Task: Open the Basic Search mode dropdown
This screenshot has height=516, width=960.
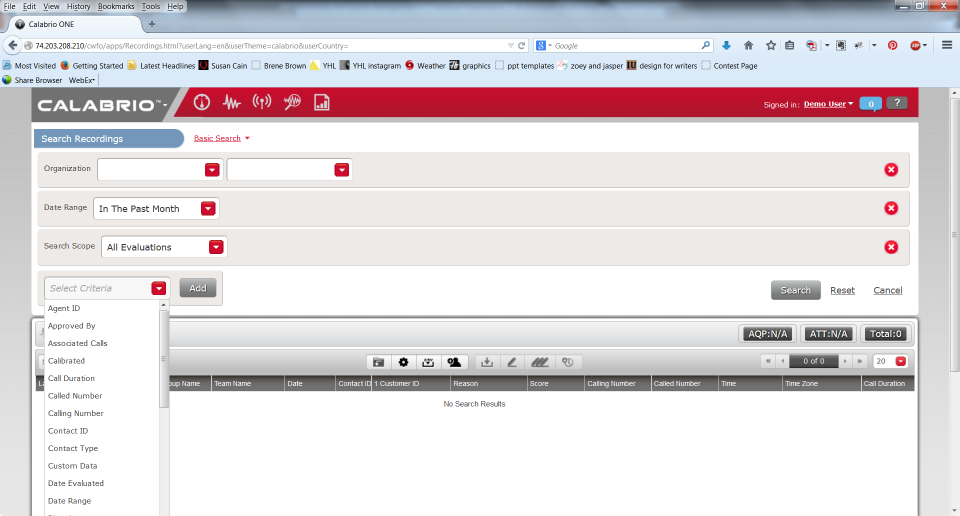Action: [x=222, y=138]
